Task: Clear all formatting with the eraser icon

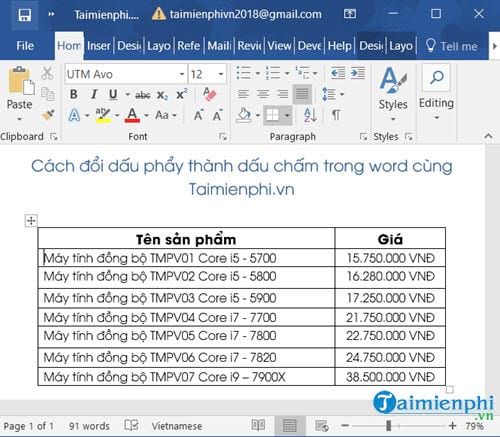Action: pyautogui.click(x=210, y=94)
